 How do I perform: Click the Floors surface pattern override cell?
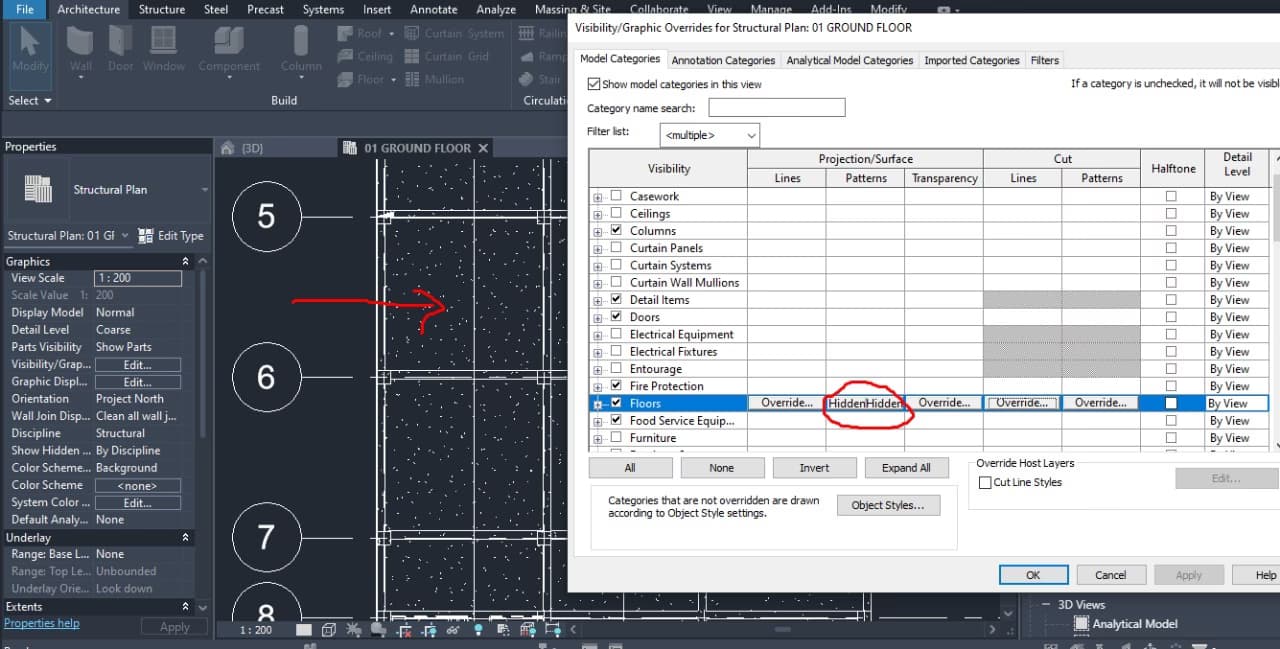click(x=865, y=403)
